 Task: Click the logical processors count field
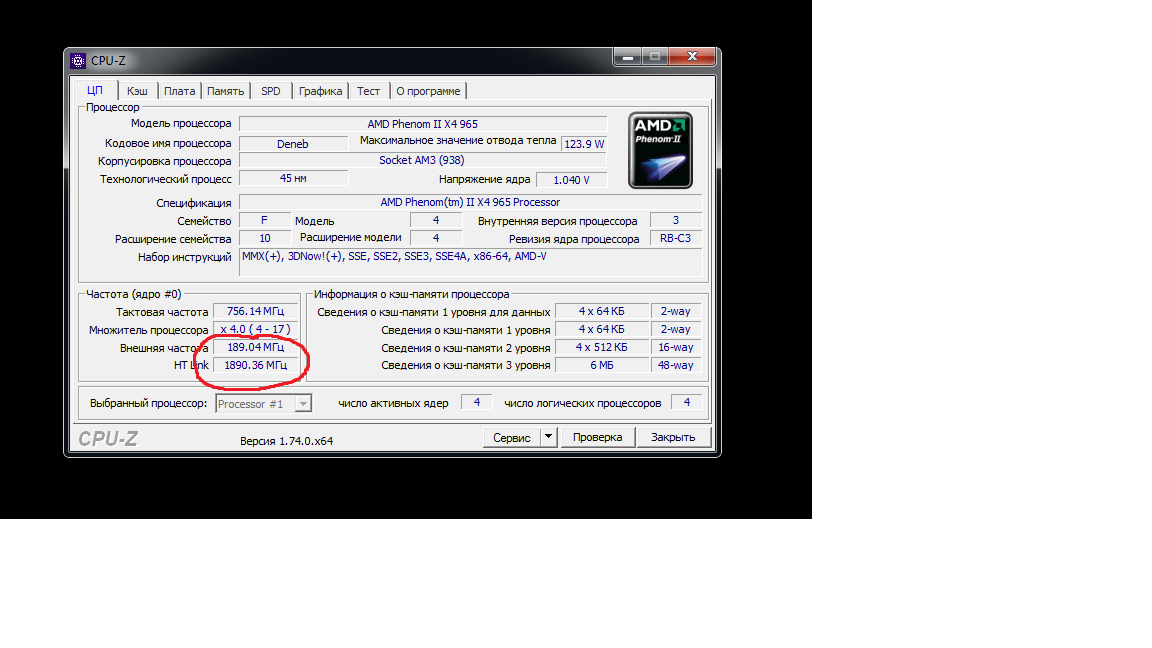tap(687, 403)
